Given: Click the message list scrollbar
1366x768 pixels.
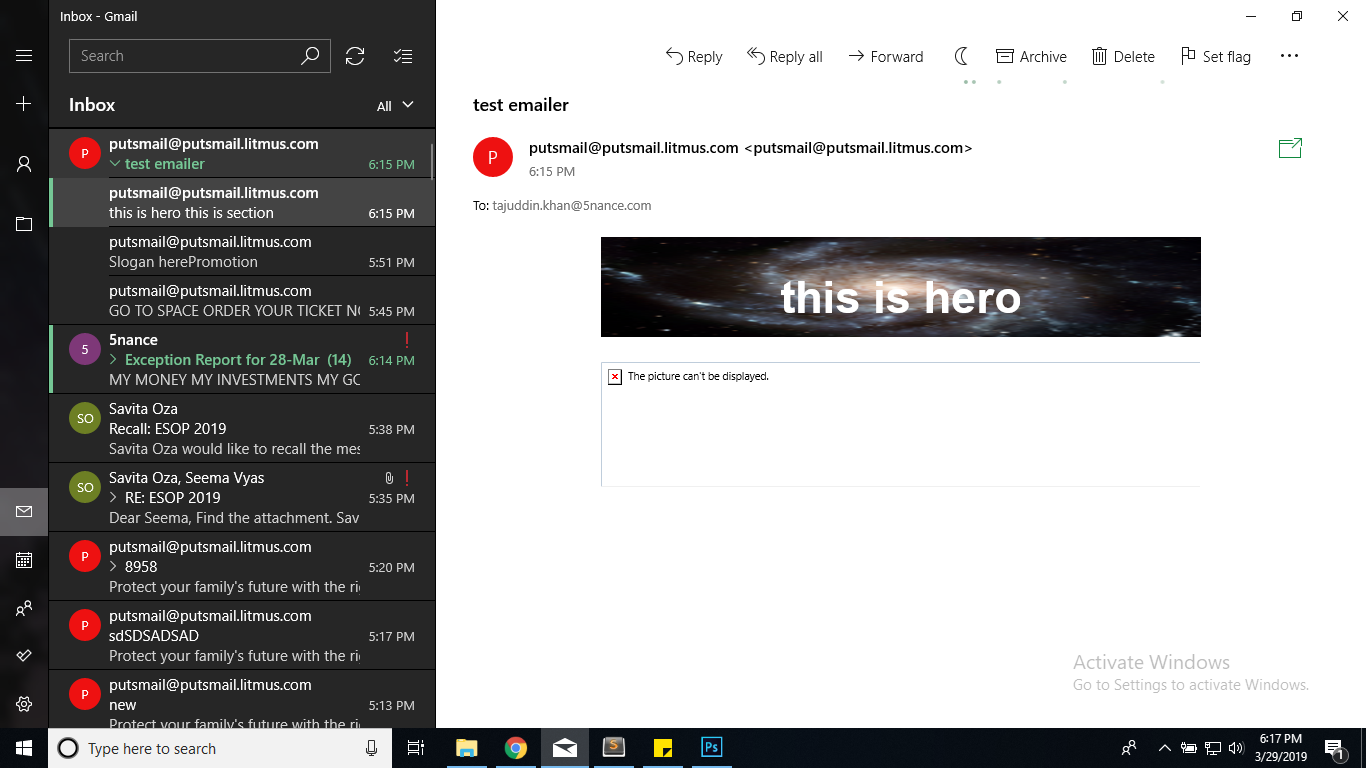Looking at the screenshot, I should click(432, 160).
